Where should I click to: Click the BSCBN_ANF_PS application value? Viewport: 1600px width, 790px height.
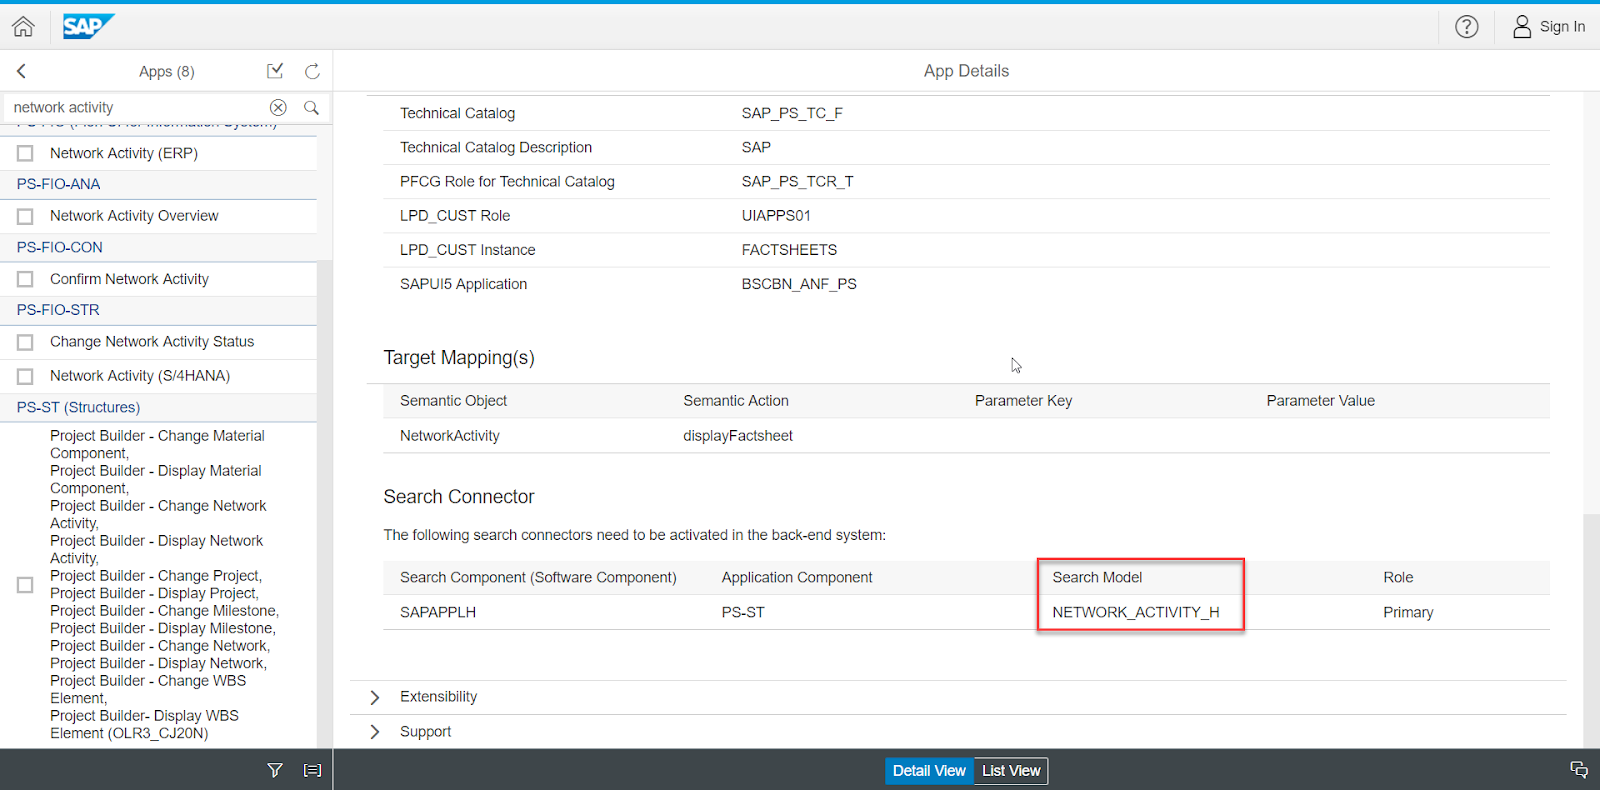pos(799,284)
